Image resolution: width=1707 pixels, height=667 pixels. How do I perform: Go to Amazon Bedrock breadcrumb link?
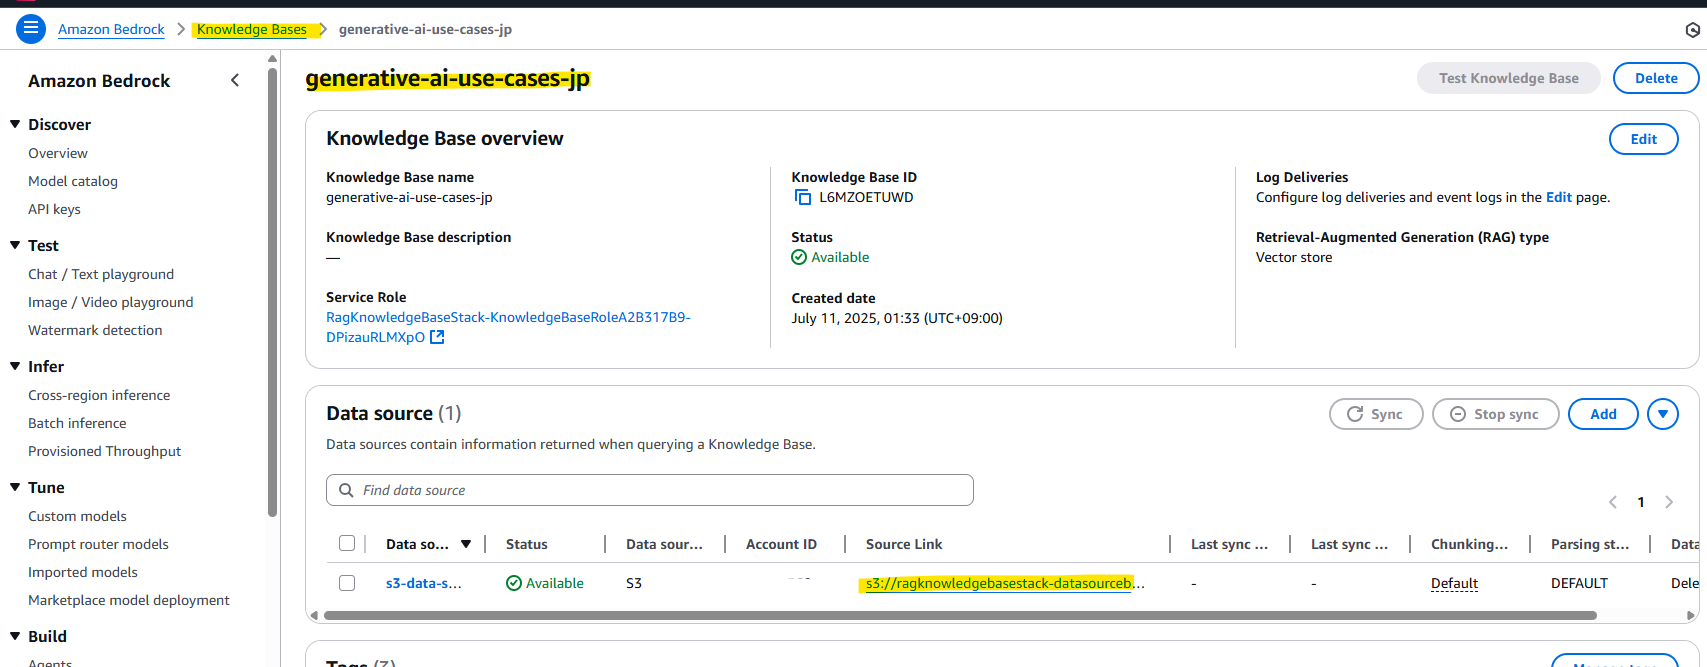111,29
